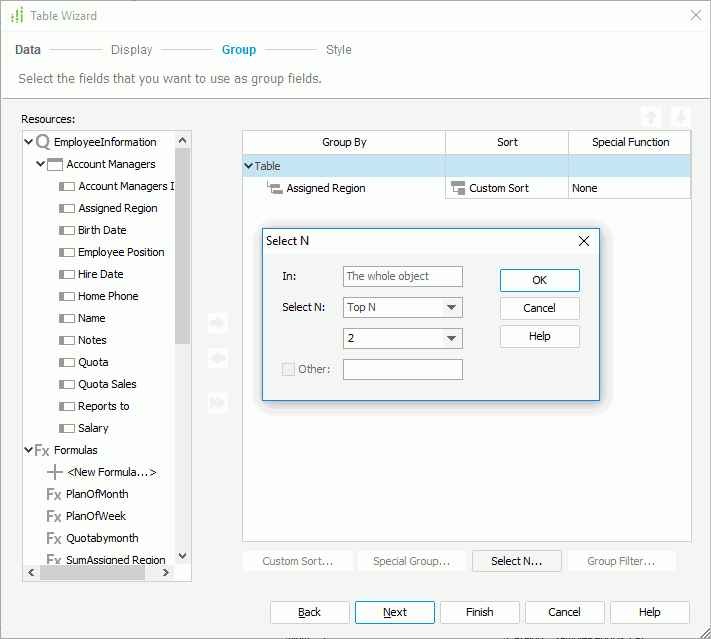
Task: Click the field icon beside Employee Position
Action: tap(67, 252)
